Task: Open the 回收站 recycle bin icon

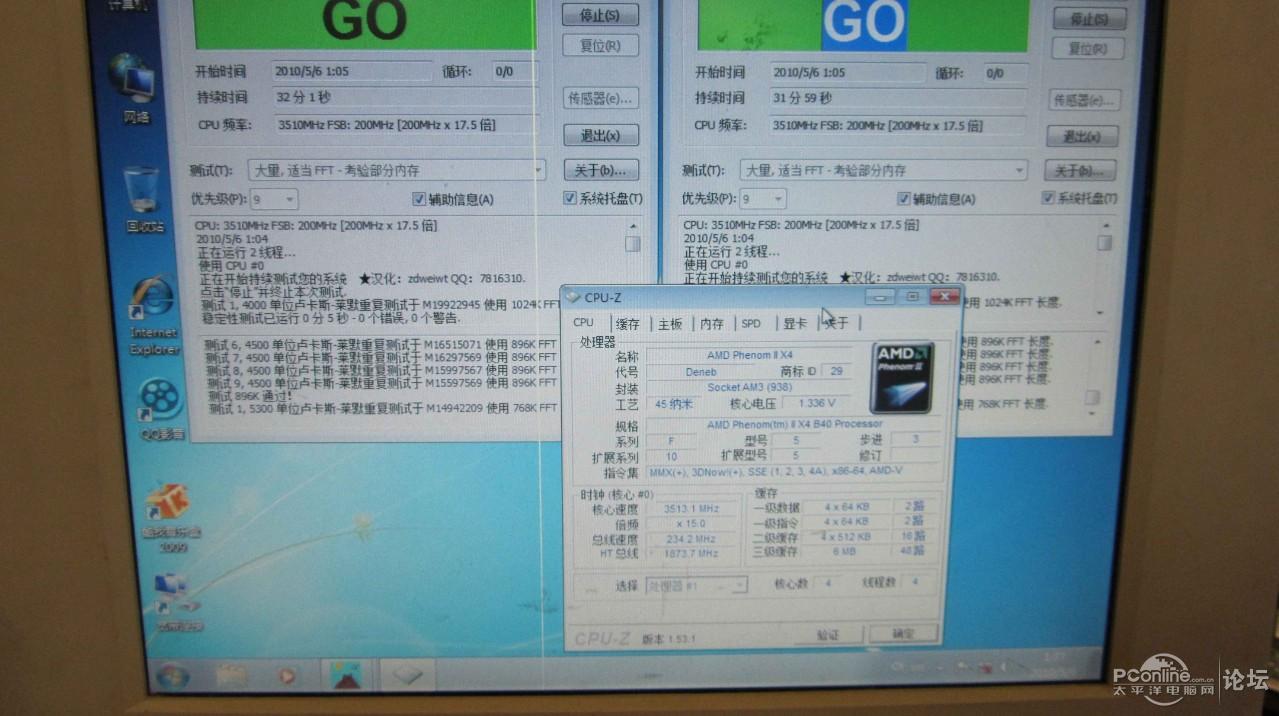Action: (142, 199)
